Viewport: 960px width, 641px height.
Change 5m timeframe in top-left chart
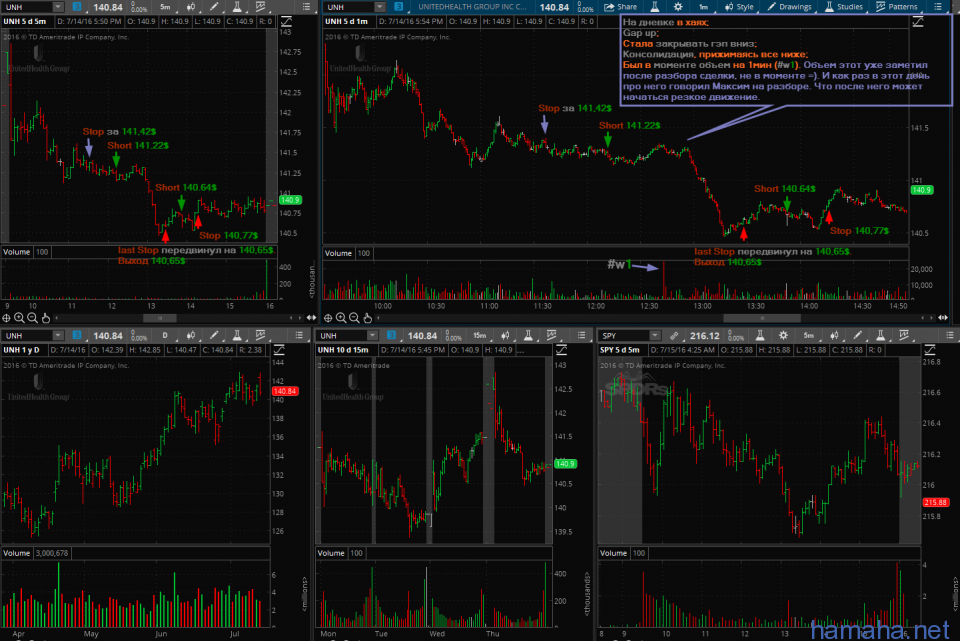pyautogui.click(x=165, y=7)
